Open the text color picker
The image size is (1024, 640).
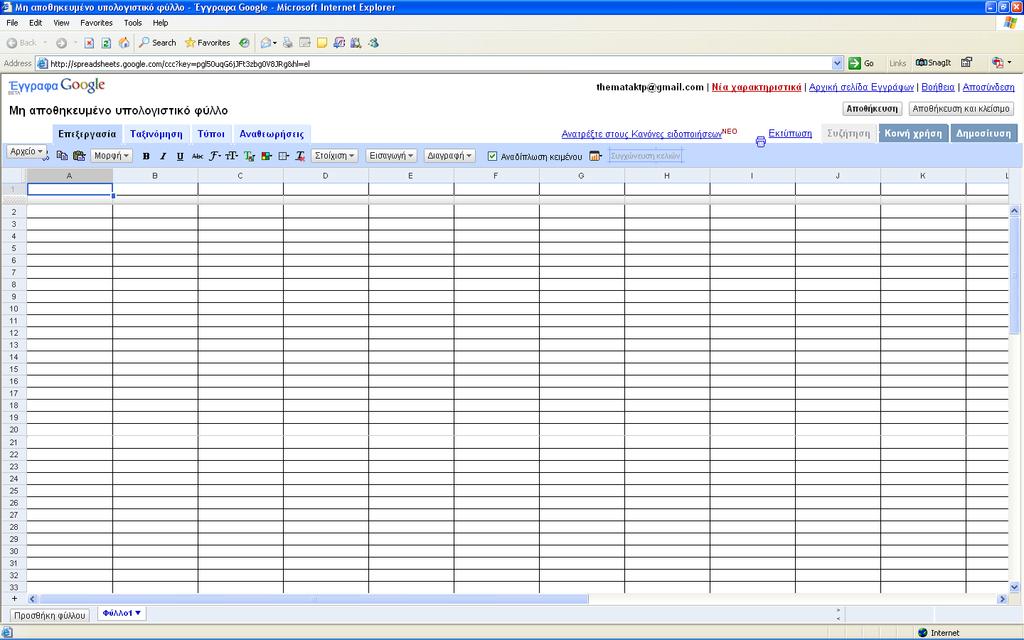click(249, 156)
